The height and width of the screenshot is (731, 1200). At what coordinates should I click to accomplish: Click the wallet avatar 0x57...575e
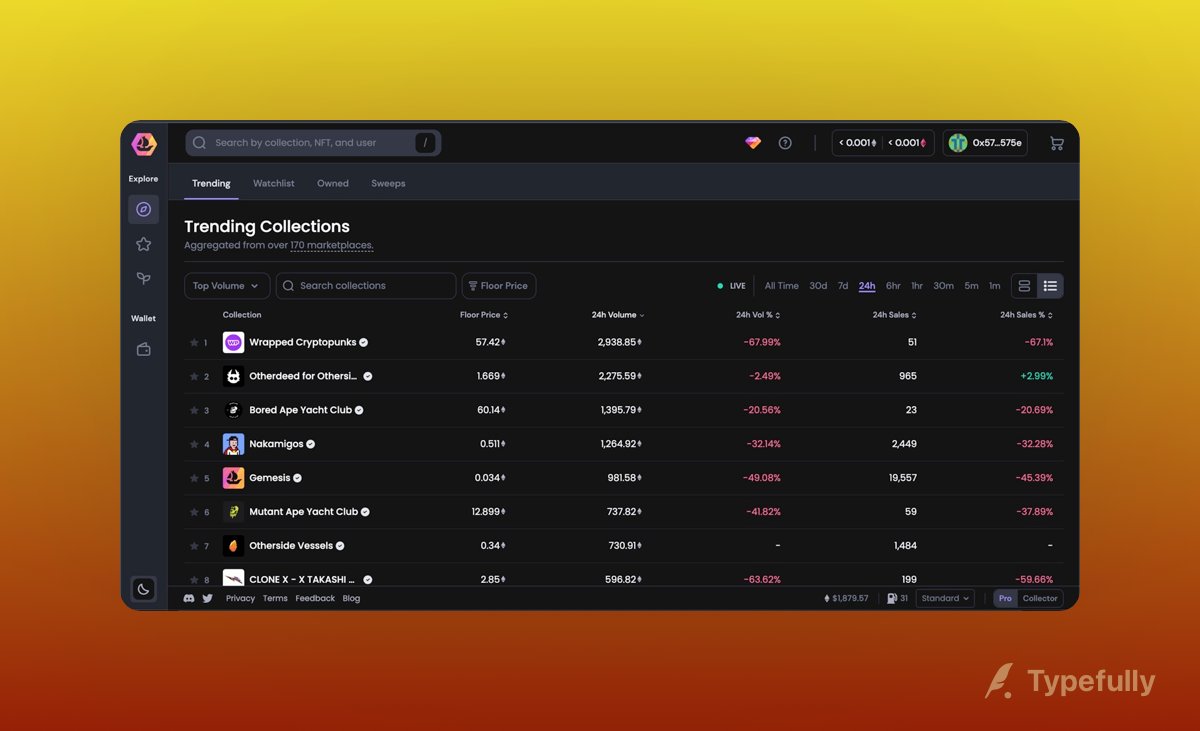(985, 143)
